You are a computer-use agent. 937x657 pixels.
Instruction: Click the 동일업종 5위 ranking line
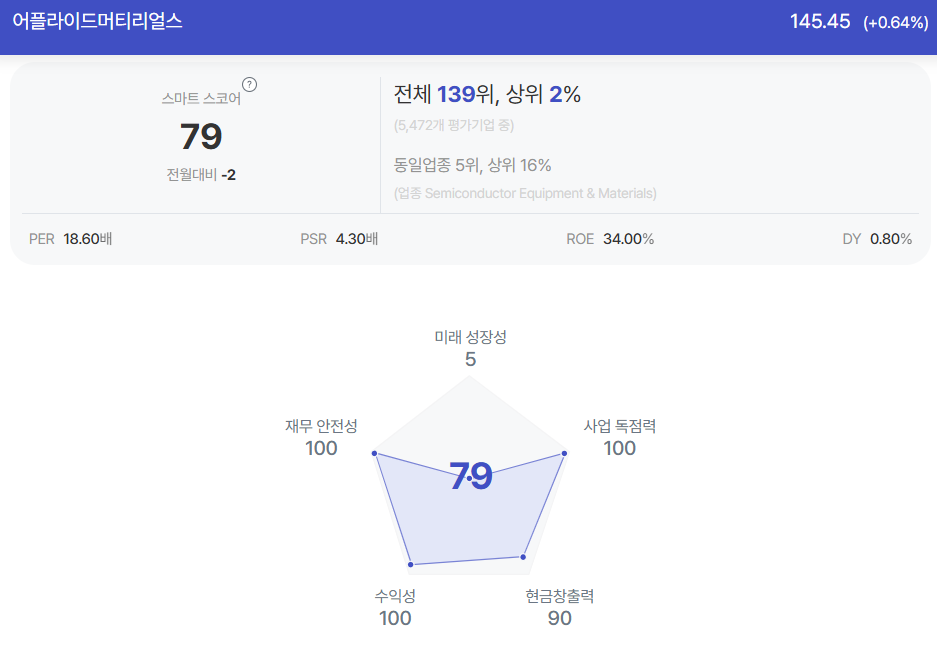pos(472,165)
